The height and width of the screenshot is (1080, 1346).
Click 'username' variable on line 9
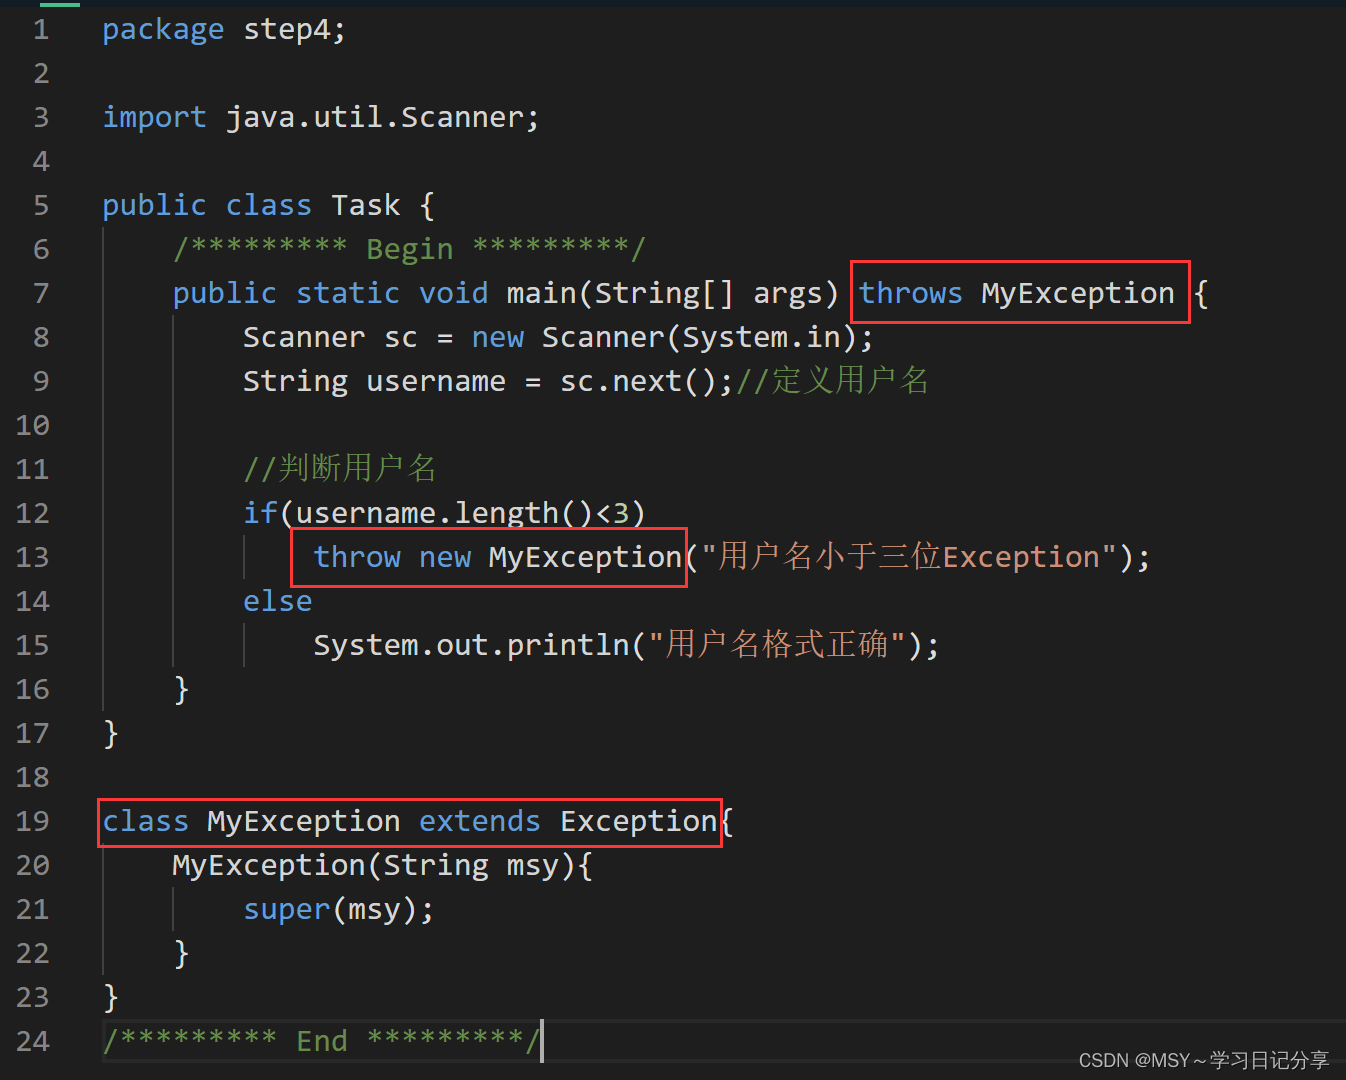coord(435,381)
